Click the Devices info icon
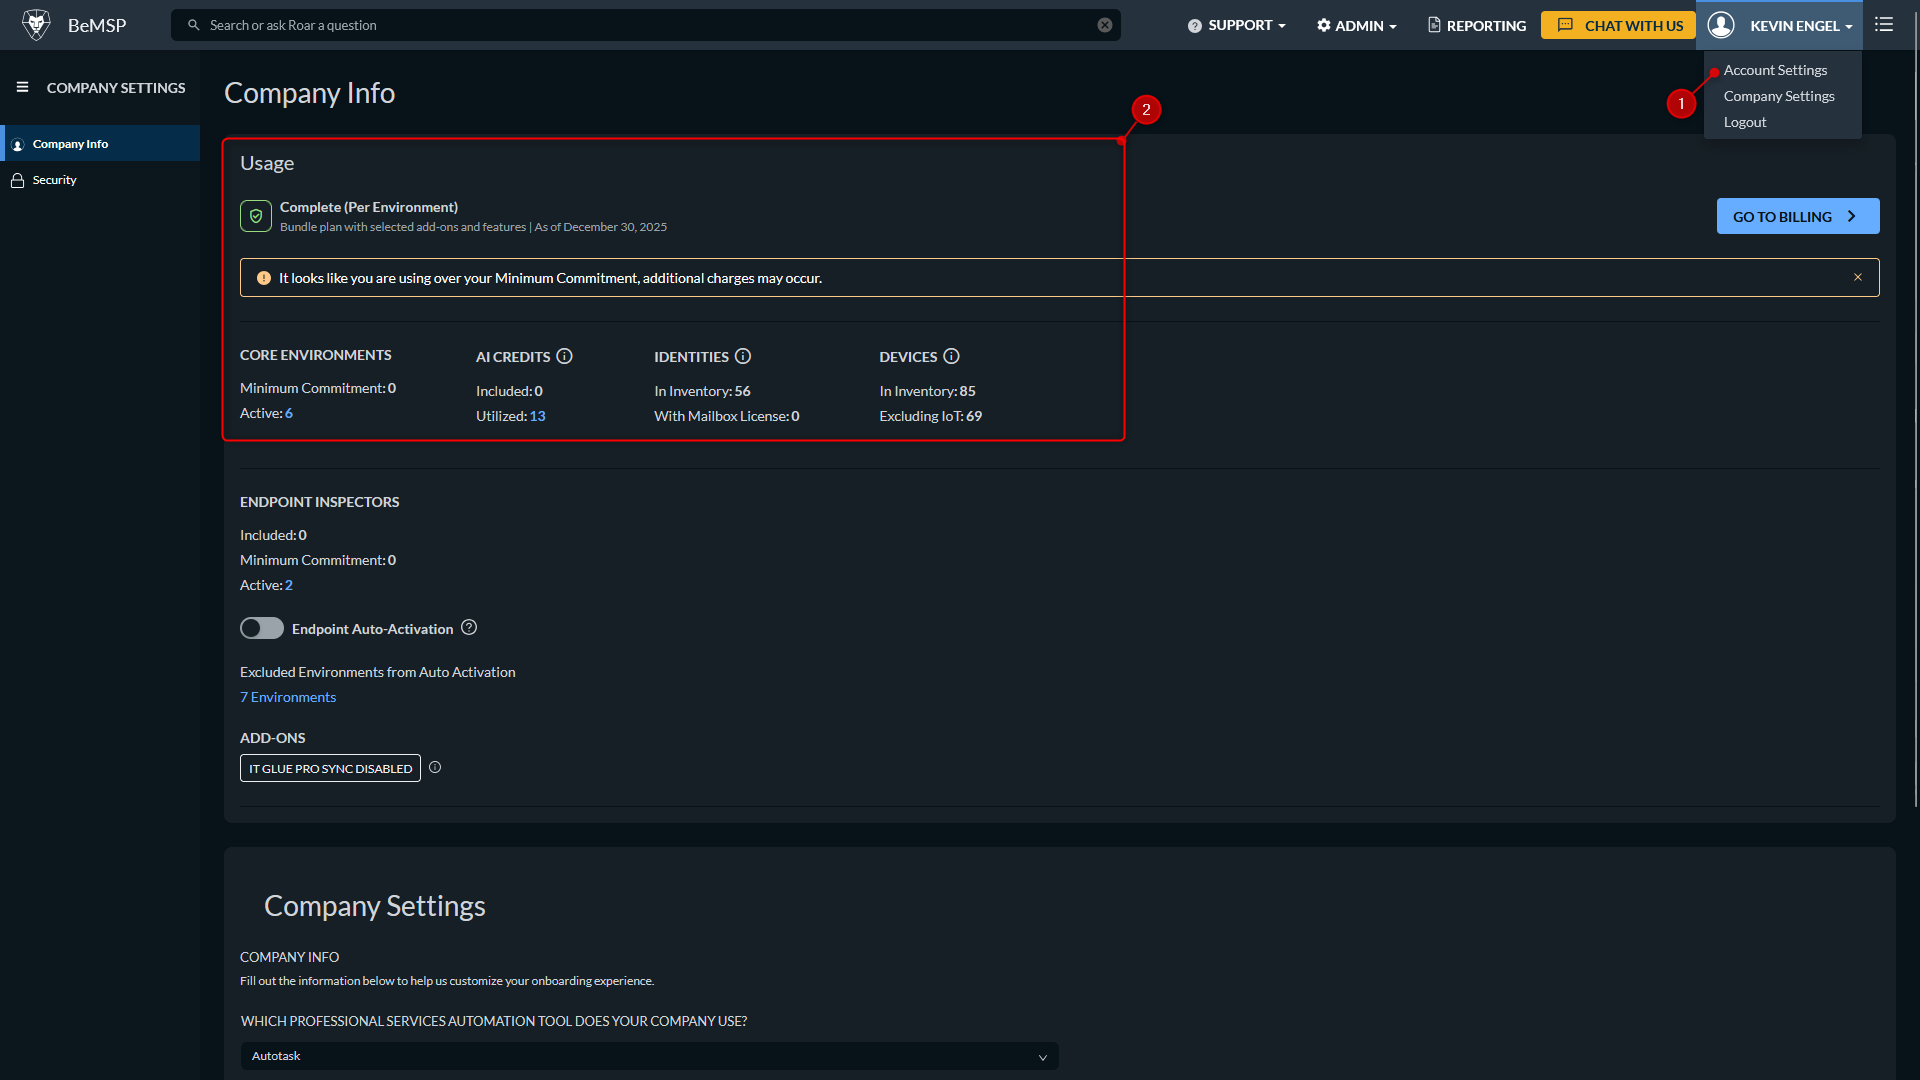This screenshot has width=1920, height=1080. (951, 356)
